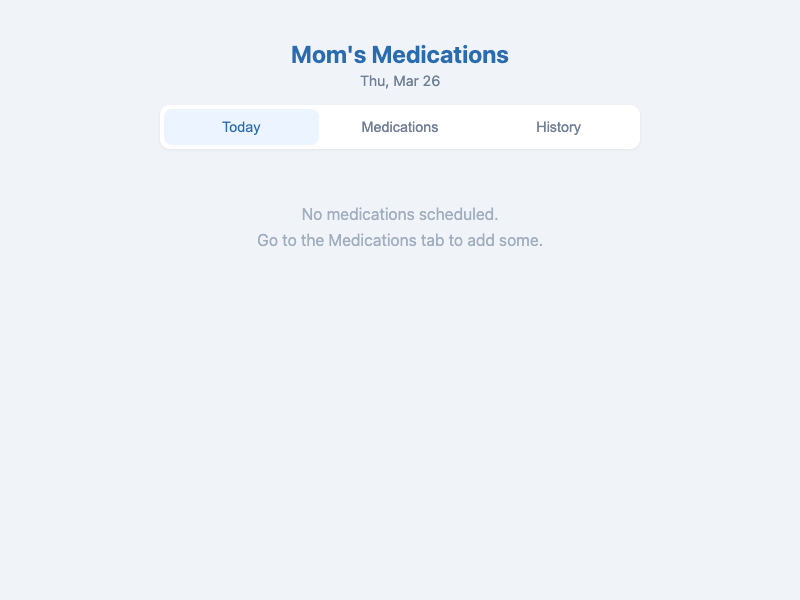The image size is (800, 600).
Task: Click the empty area below the message
Action: tap(400, 400)
